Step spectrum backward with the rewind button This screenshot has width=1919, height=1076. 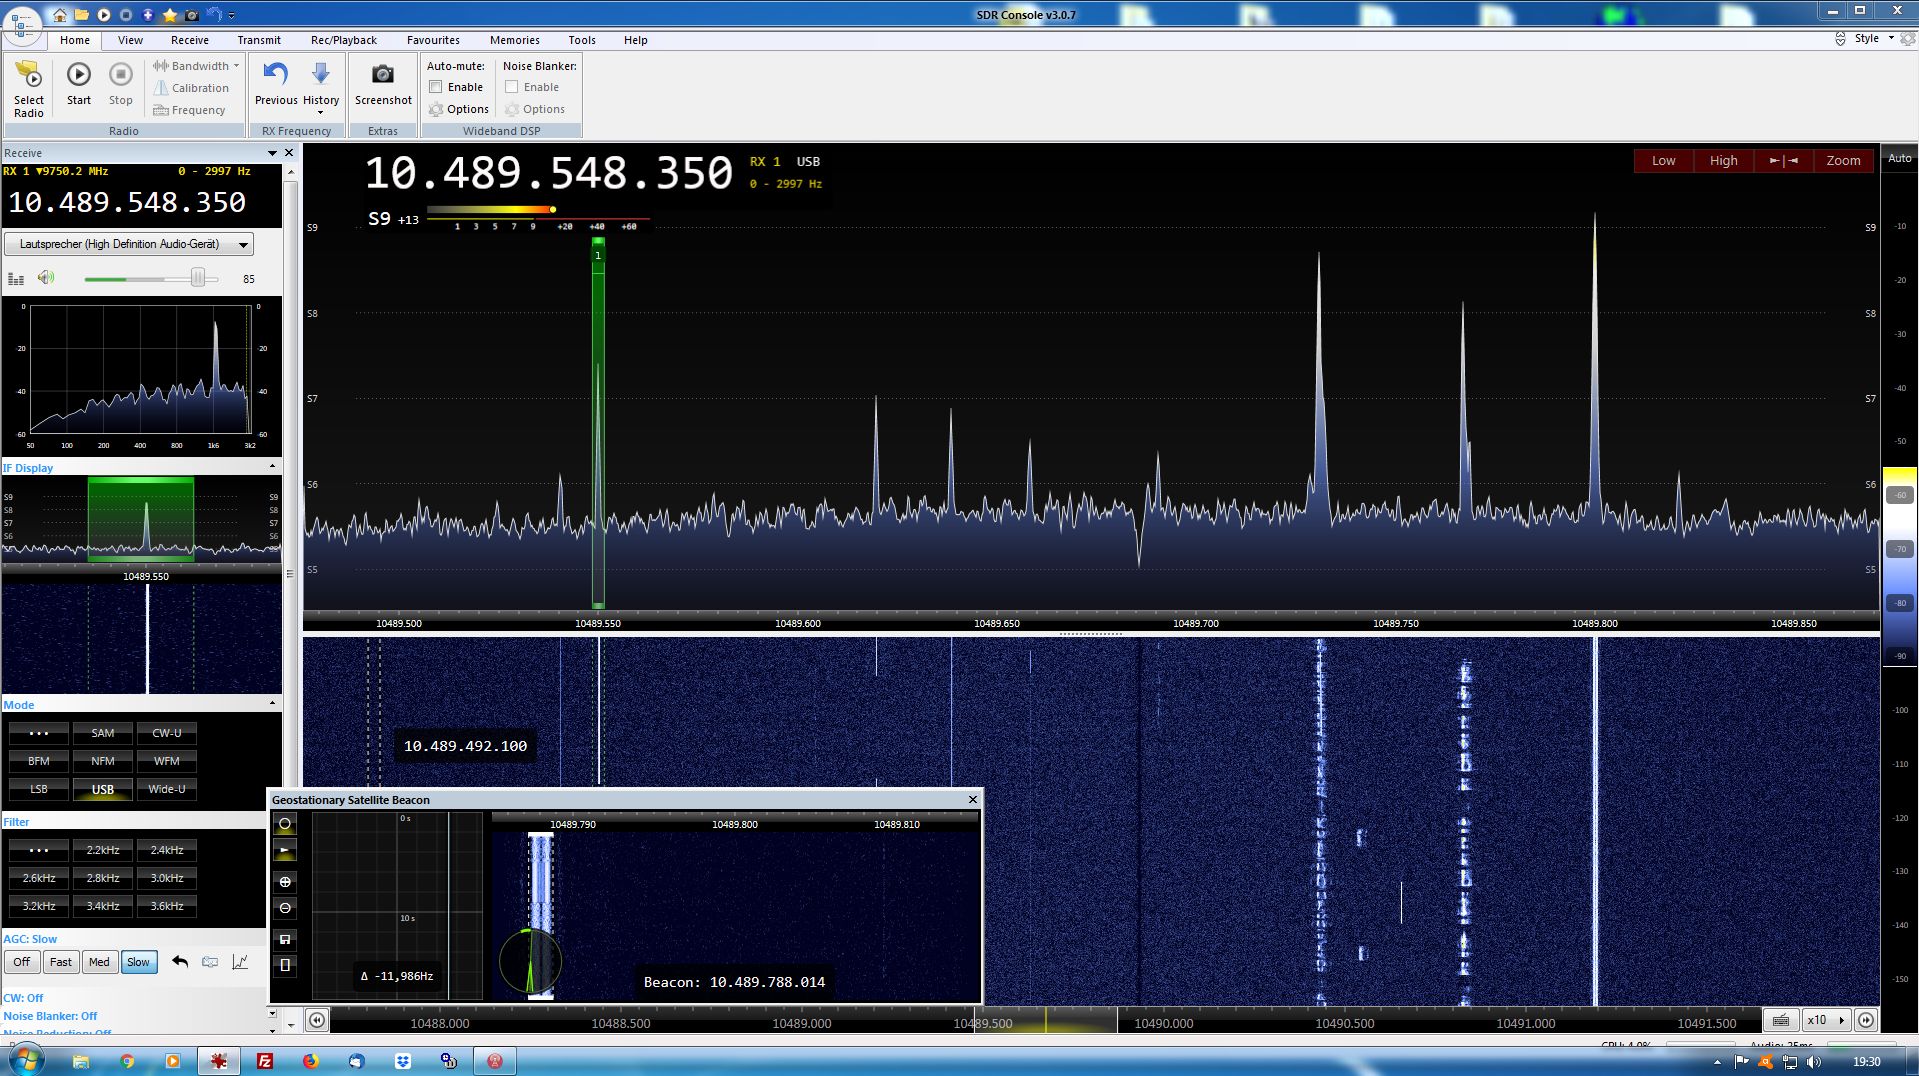coord(316,1020)
